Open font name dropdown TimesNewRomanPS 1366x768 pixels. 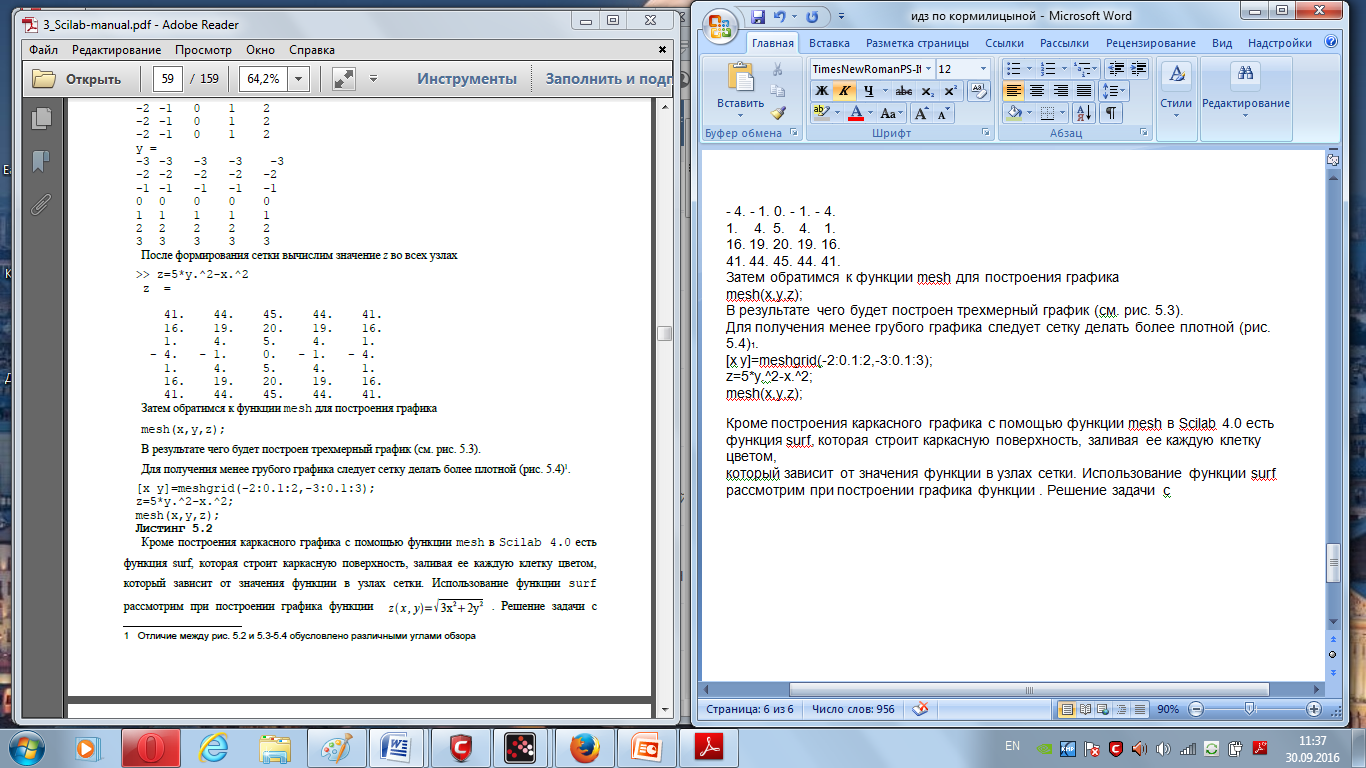pyautogui.click(x=928, y=69)
